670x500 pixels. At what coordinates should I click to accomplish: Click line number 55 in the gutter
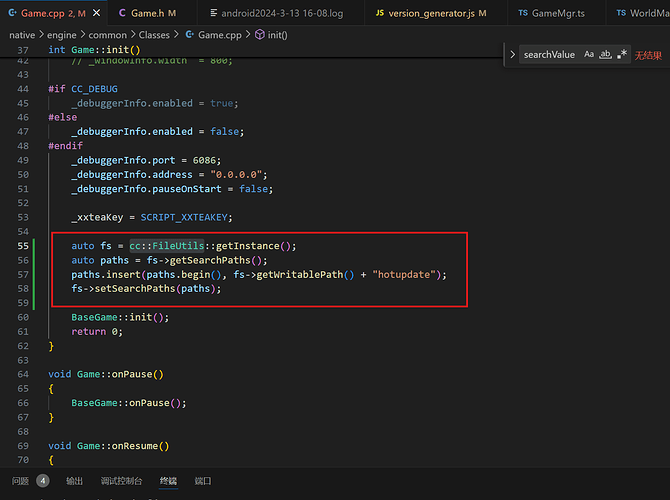tap(23, 246)
